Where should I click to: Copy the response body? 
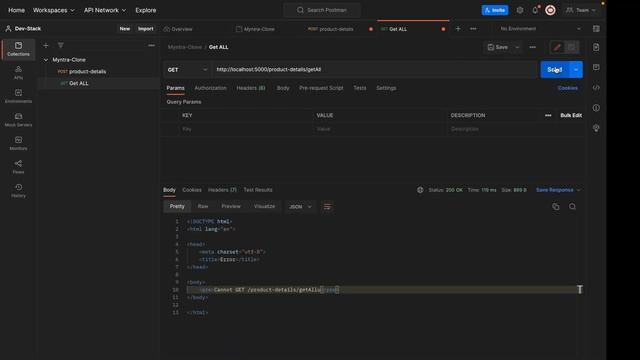point(556,207)
